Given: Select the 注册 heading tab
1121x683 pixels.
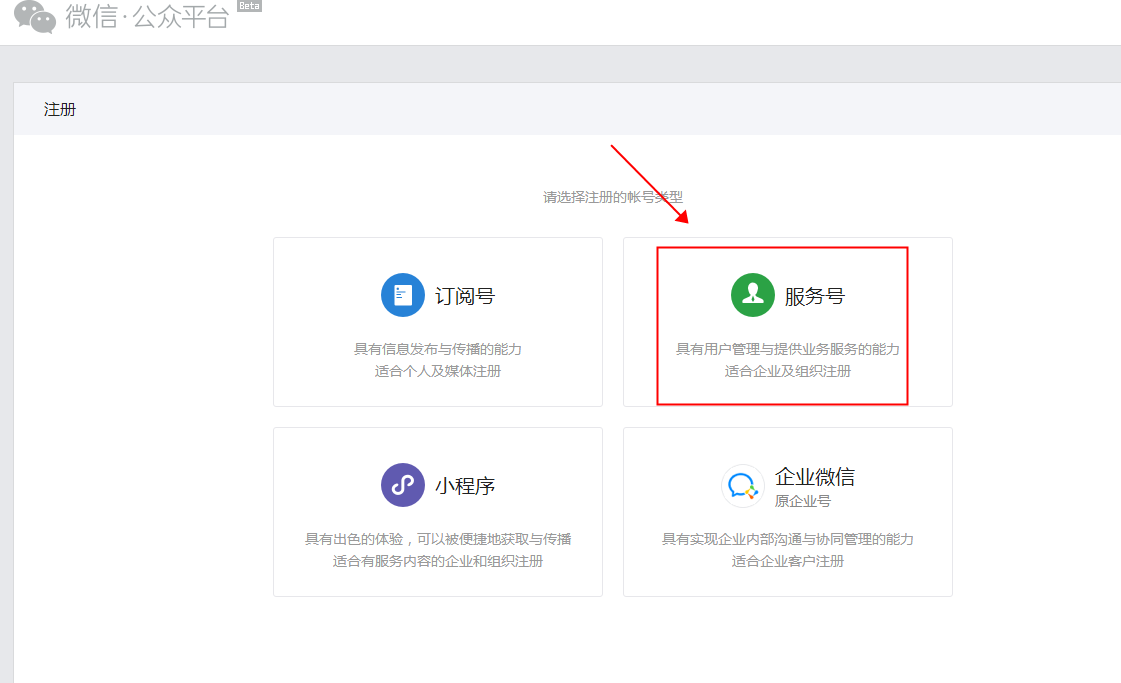Looking at the screenshot, I should [60, 109].
